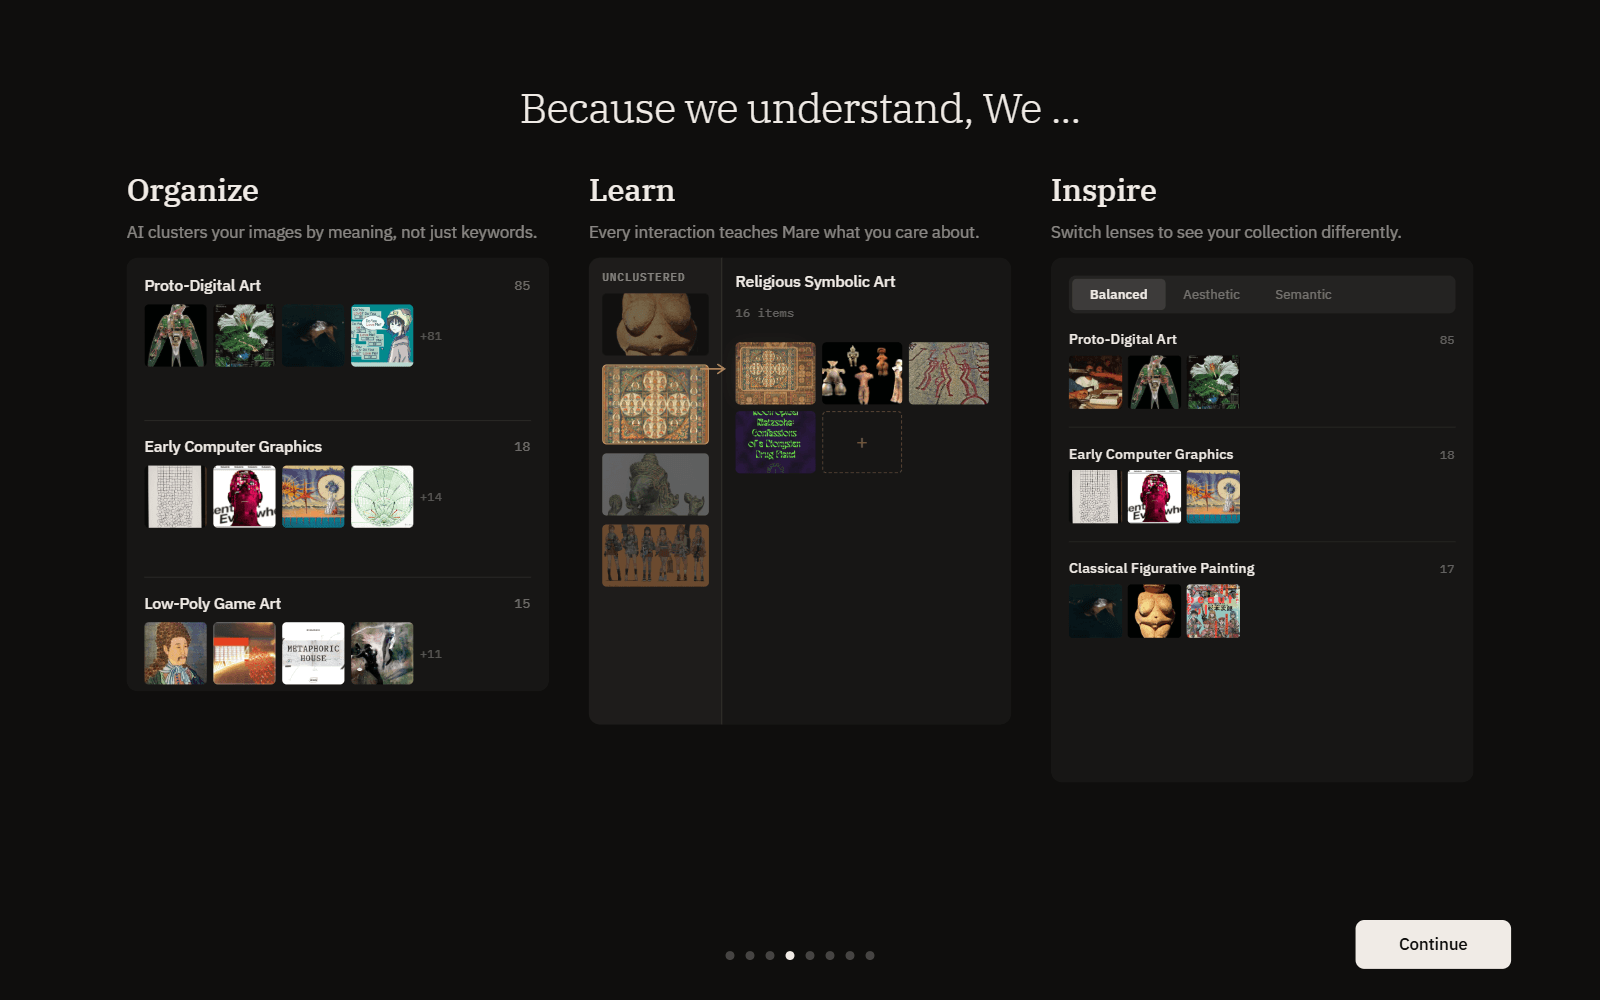Open the Metaphoric House thumbnail in Low-Poly Game Art
This screenshot has width=1600, height=1000.
tap(313, 653)
